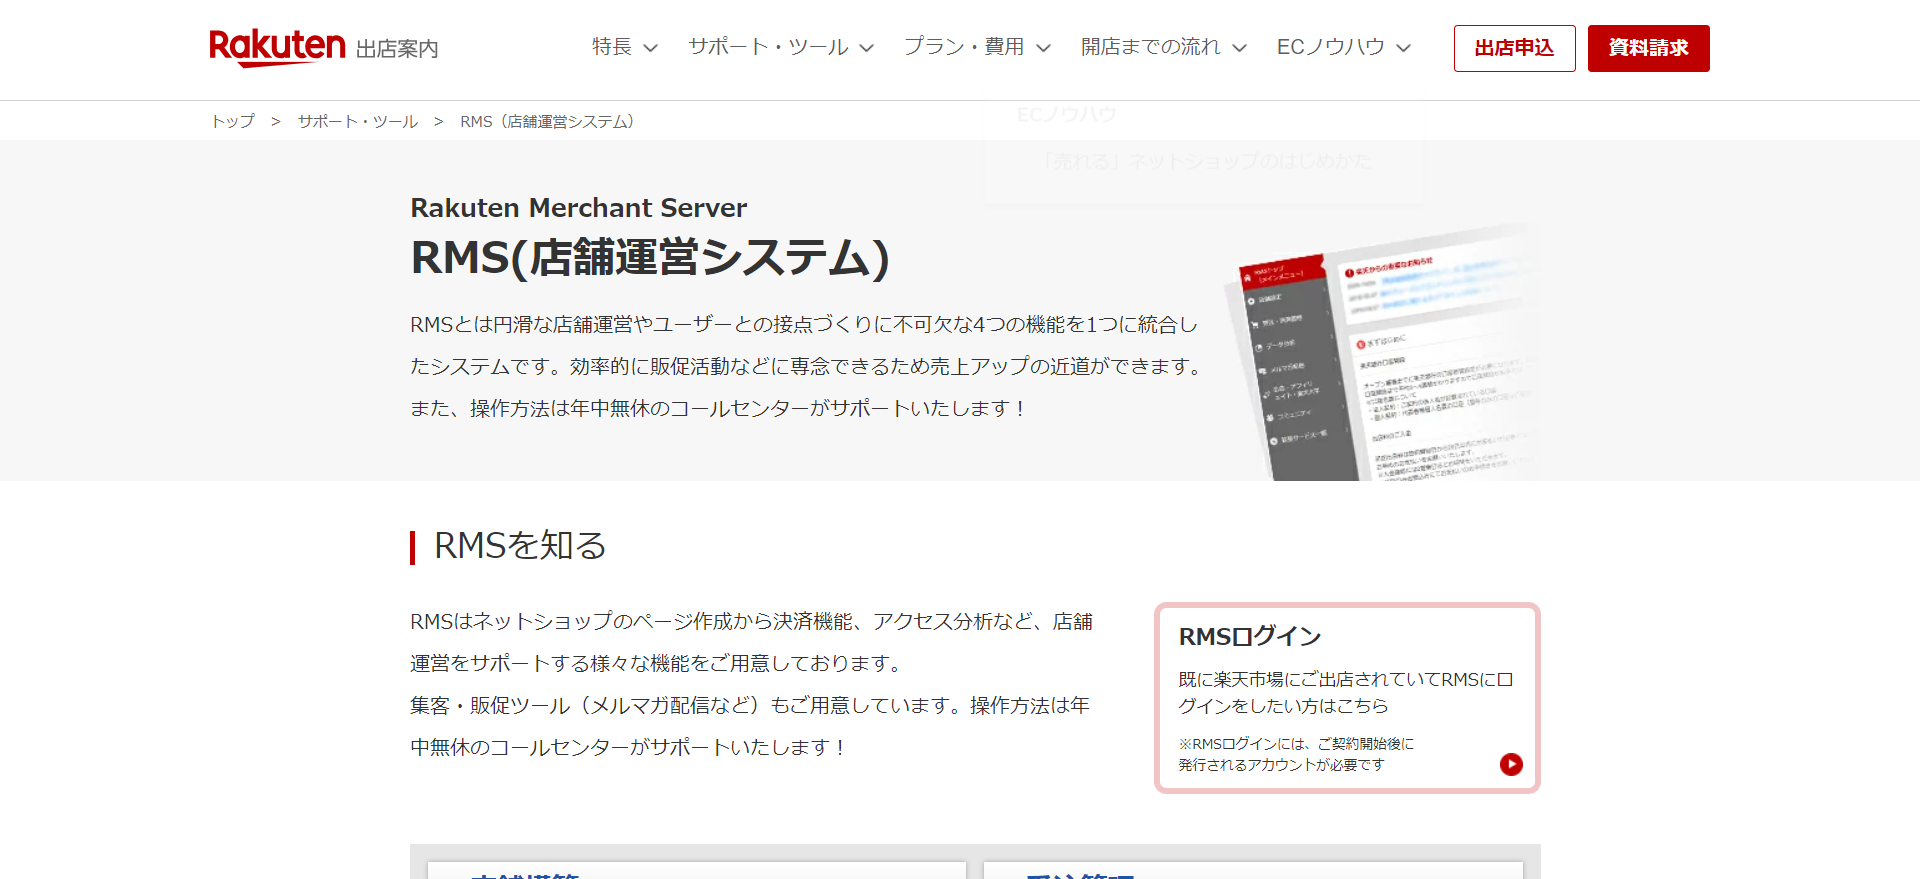Click the RMS(店舗運営システム) main heading
Image resolution: width=1920 pixels, height=879 pixels.
pos(649,257)
